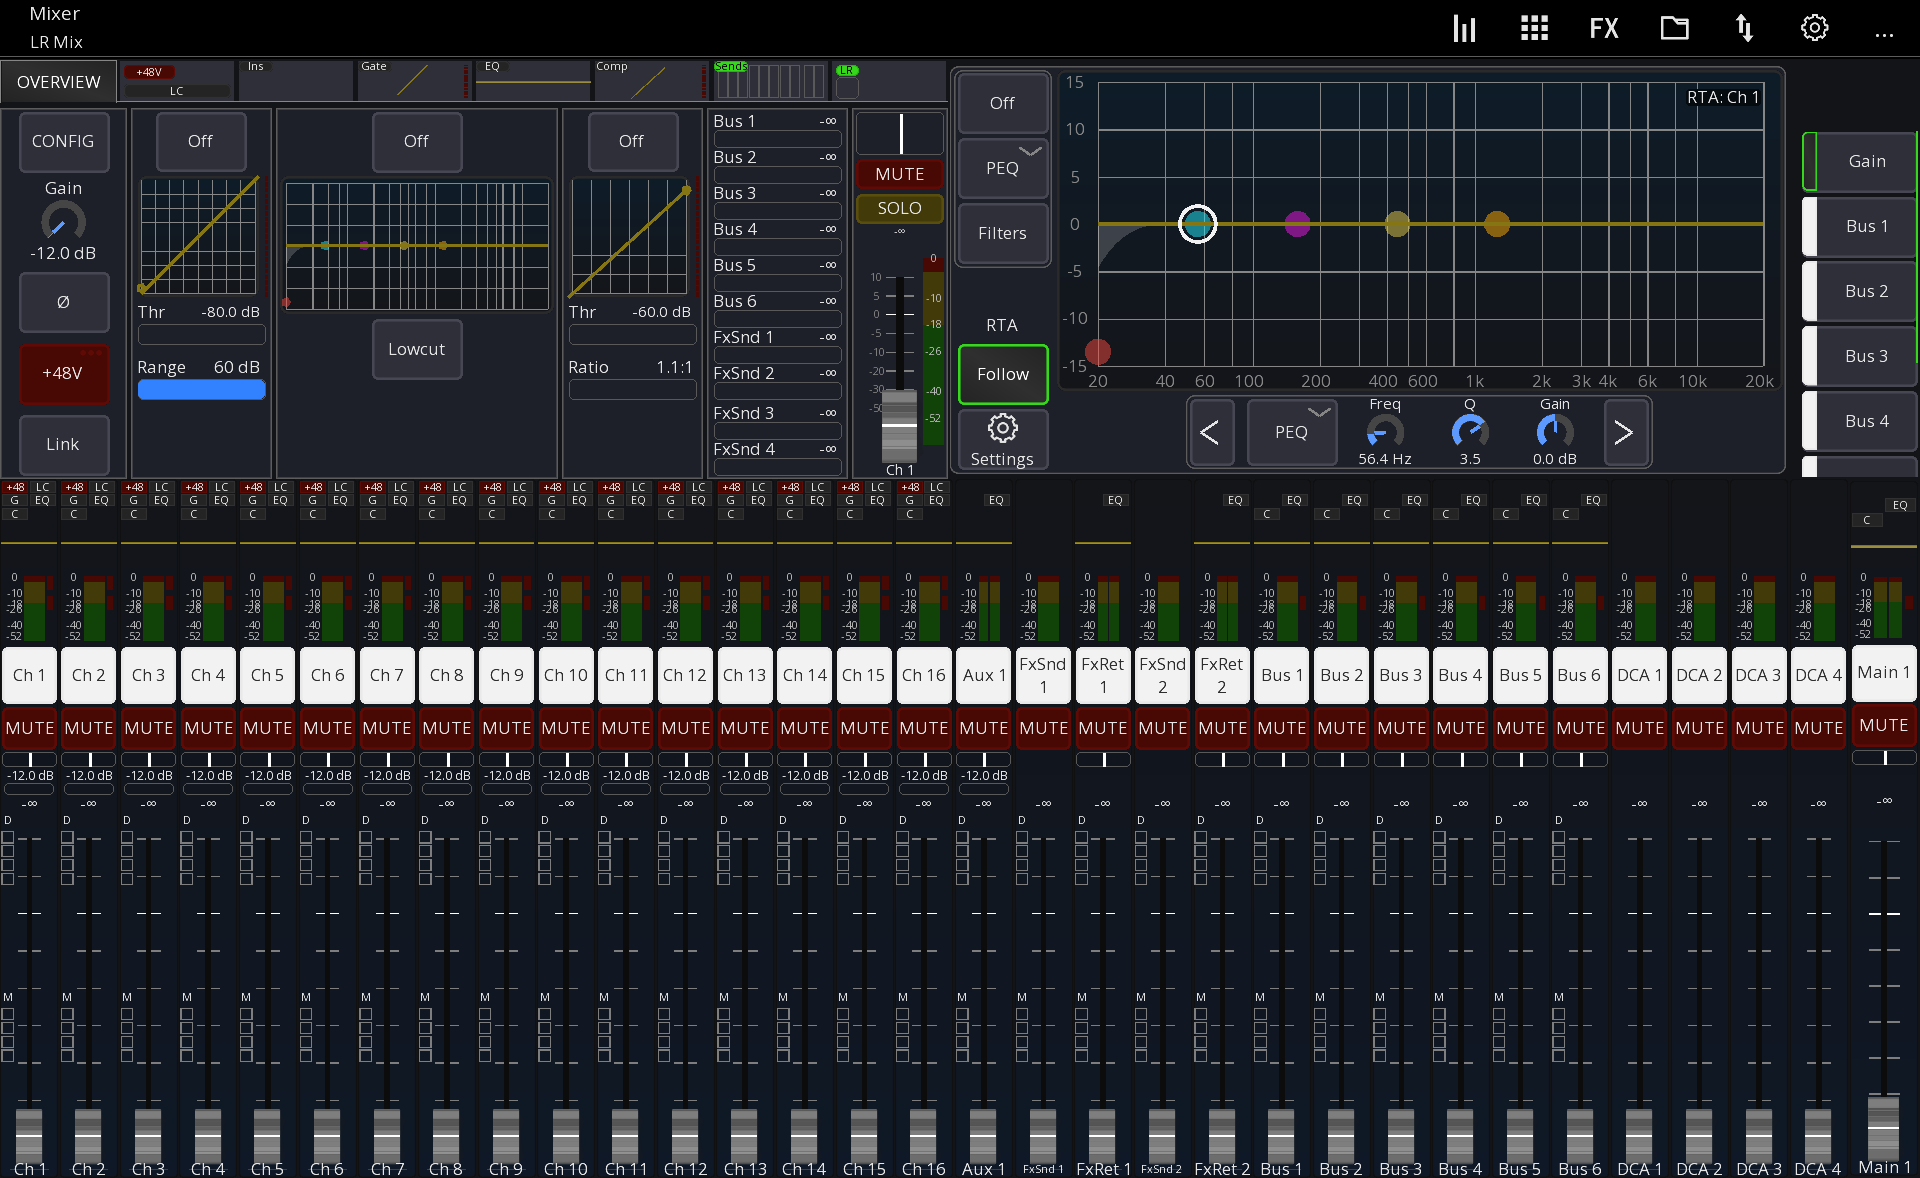Toggle the phase invert button

pyautogui.click(x=63, y=302)
